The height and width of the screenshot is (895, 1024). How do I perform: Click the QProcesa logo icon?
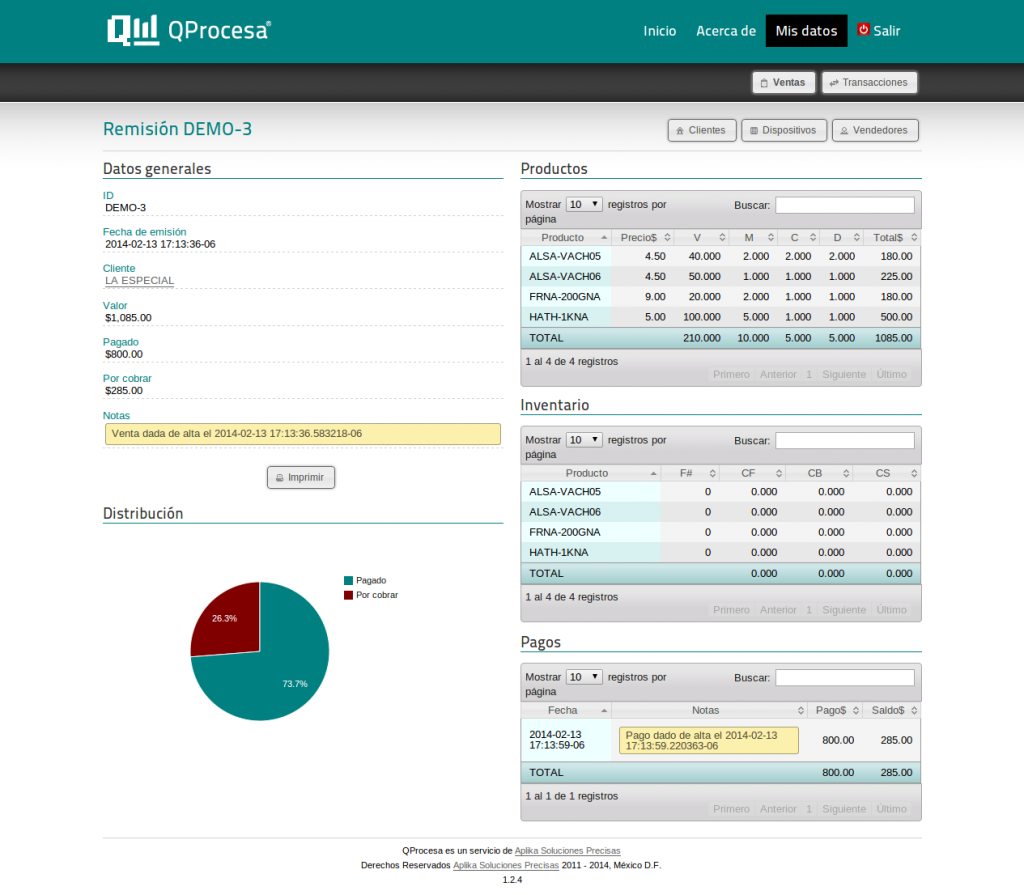133,30
